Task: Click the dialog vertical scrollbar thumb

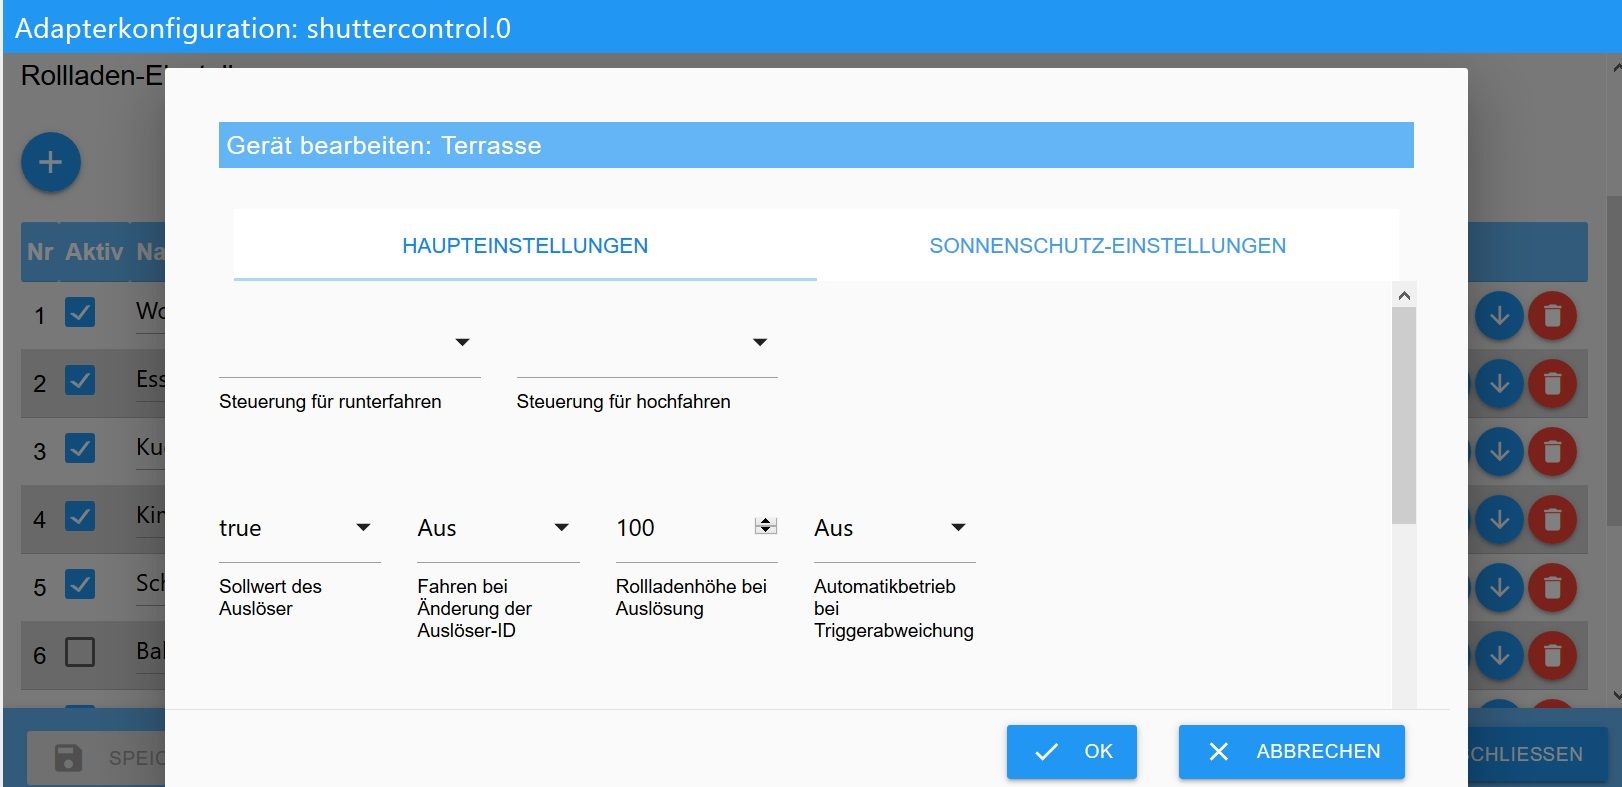Action: tap(1404, 415)
